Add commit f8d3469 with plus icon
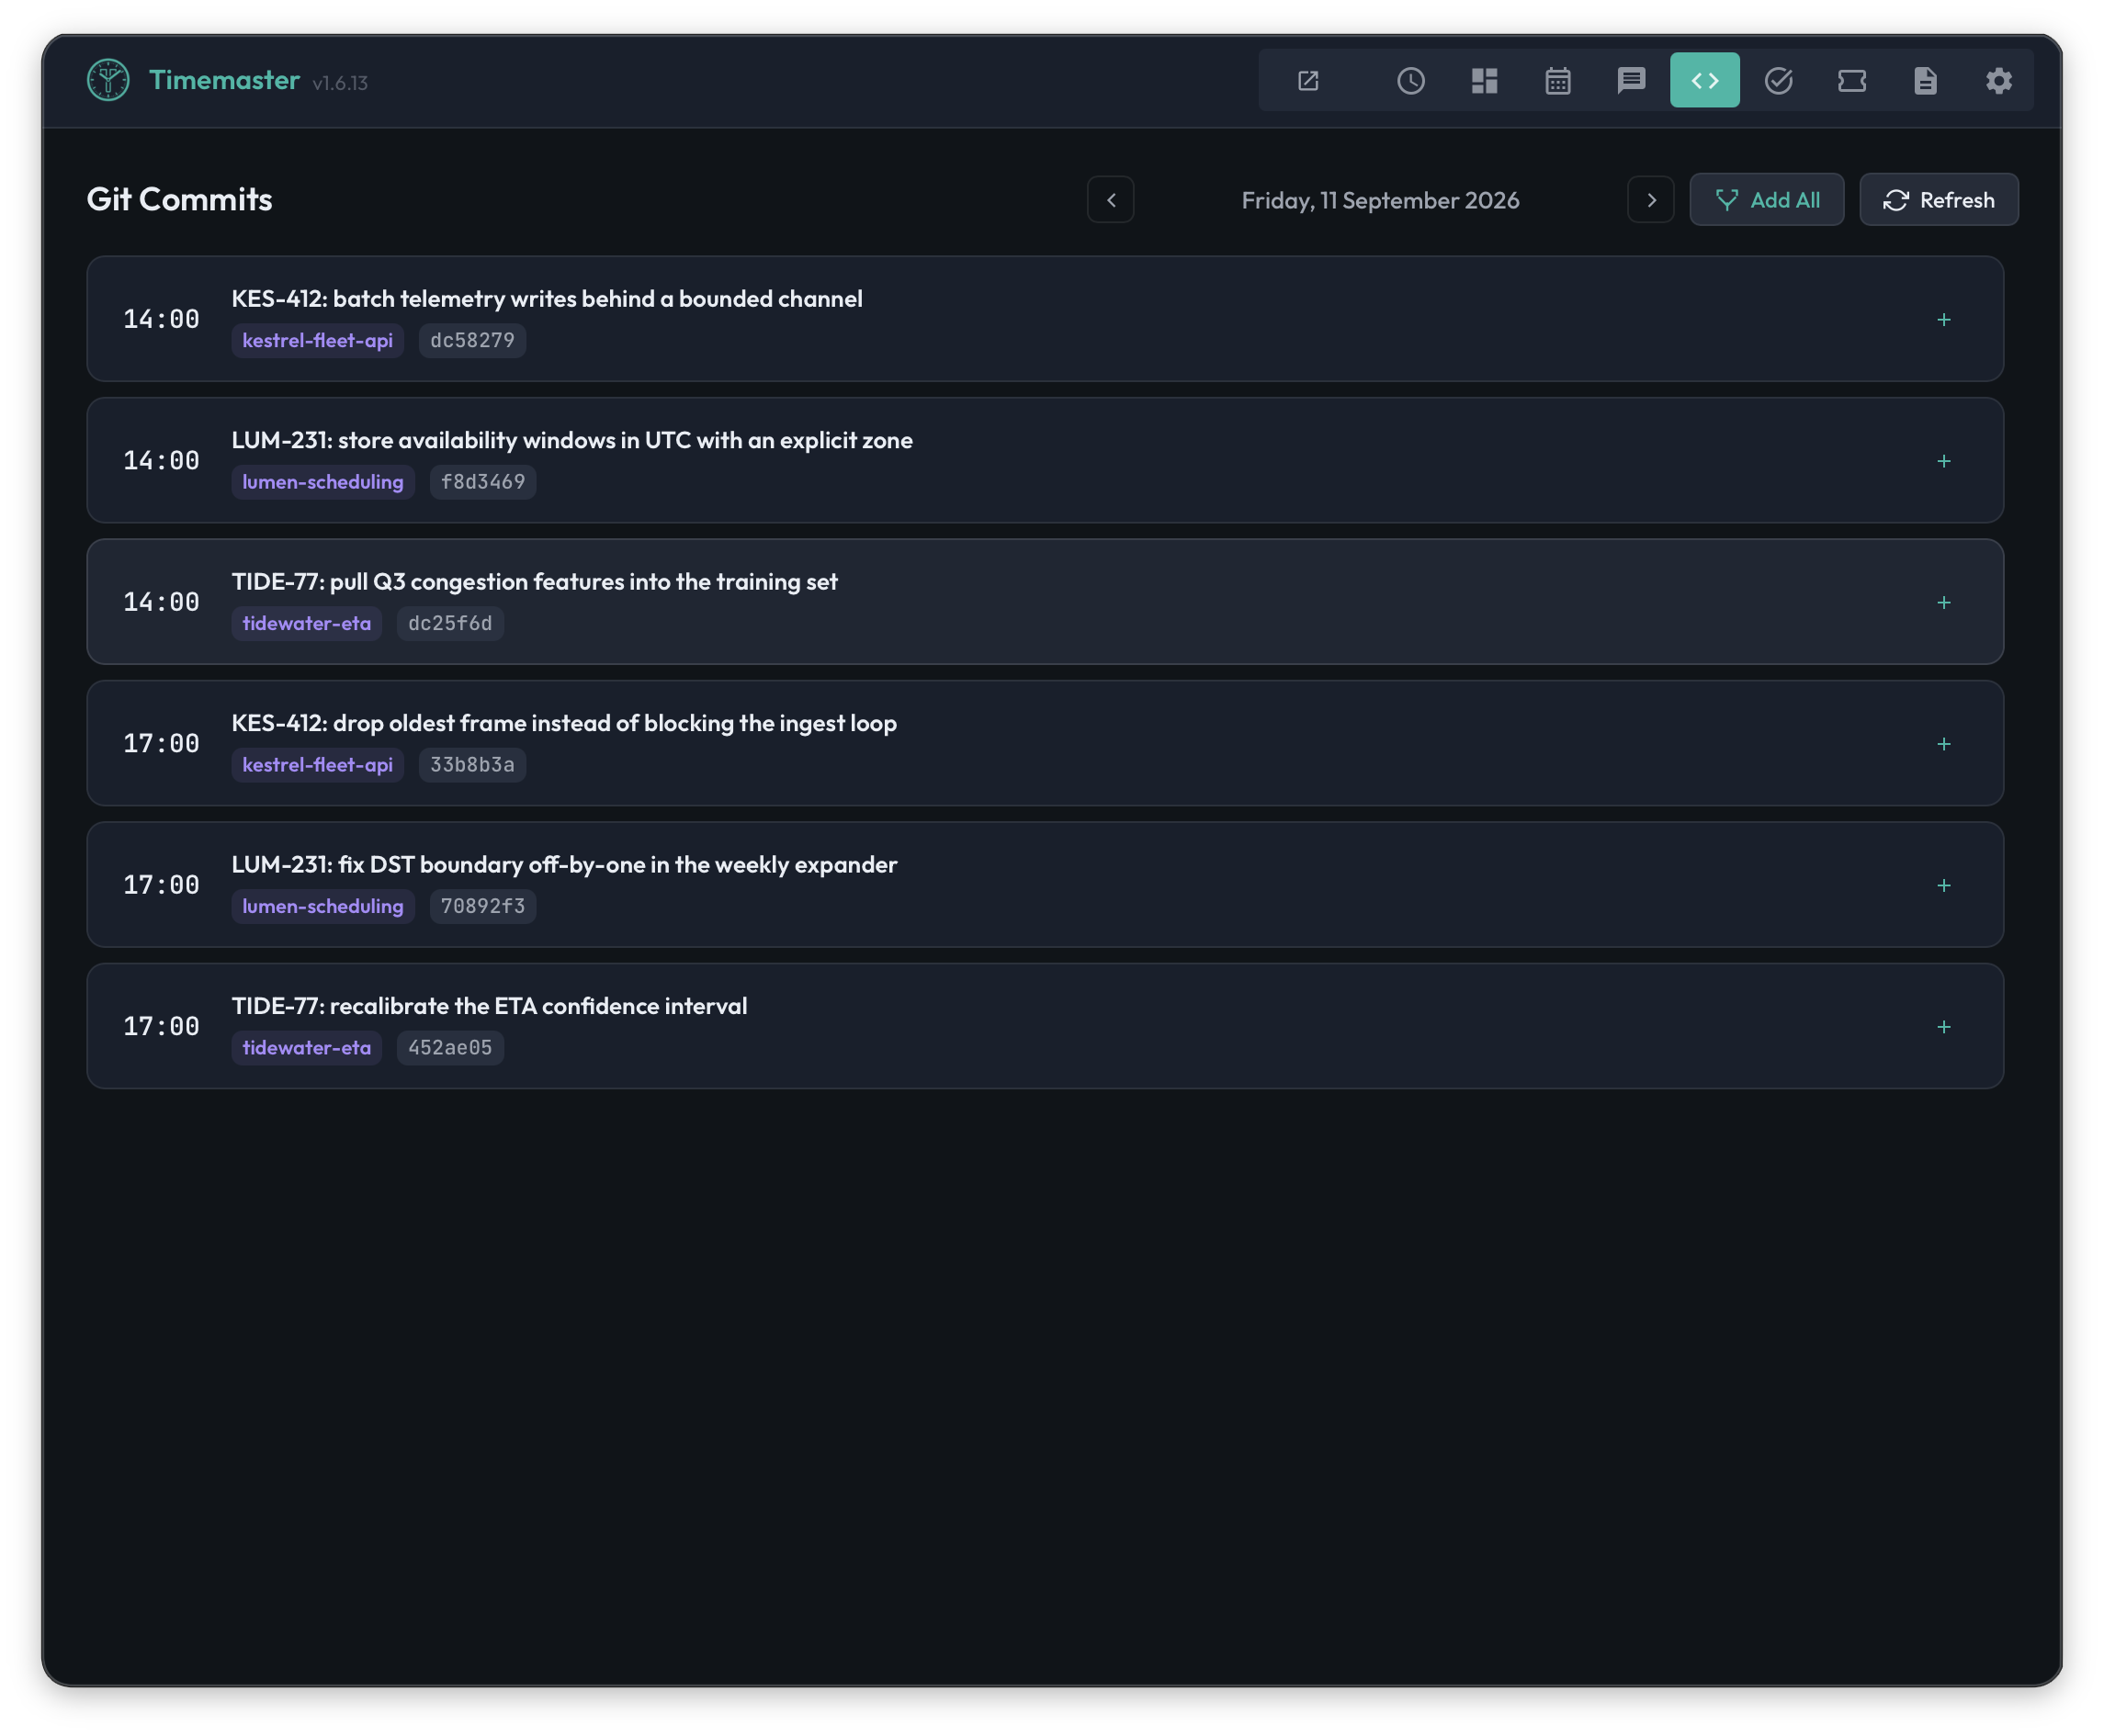The image size is (2104, 1736). [x=1944, y=461]
